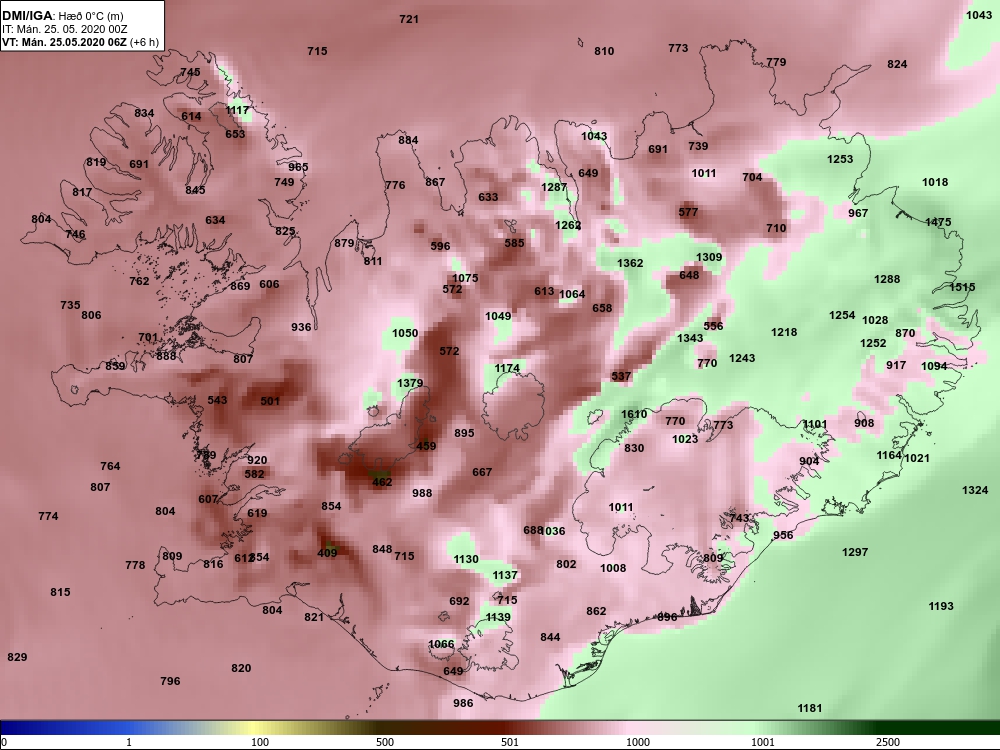The image size is (1000, 750).
Task: Select the VT 06Z valid time line
Action: pyautogui.click(x=80, y=43)
